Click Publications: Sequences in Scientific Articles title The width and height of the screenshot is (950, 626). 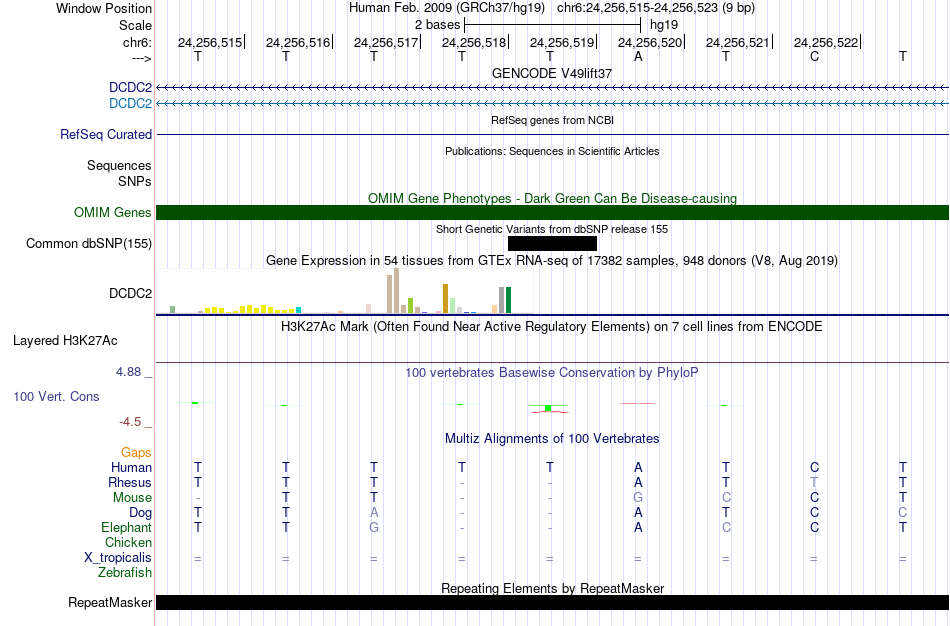pyautogui.click(x=552, y=151)
